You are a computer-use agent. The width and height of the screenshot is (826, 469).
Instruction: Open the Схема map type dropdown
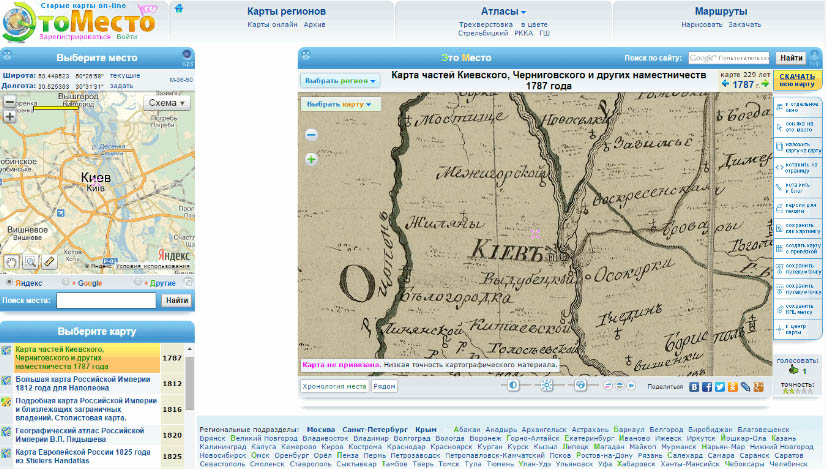coord(166,103)
